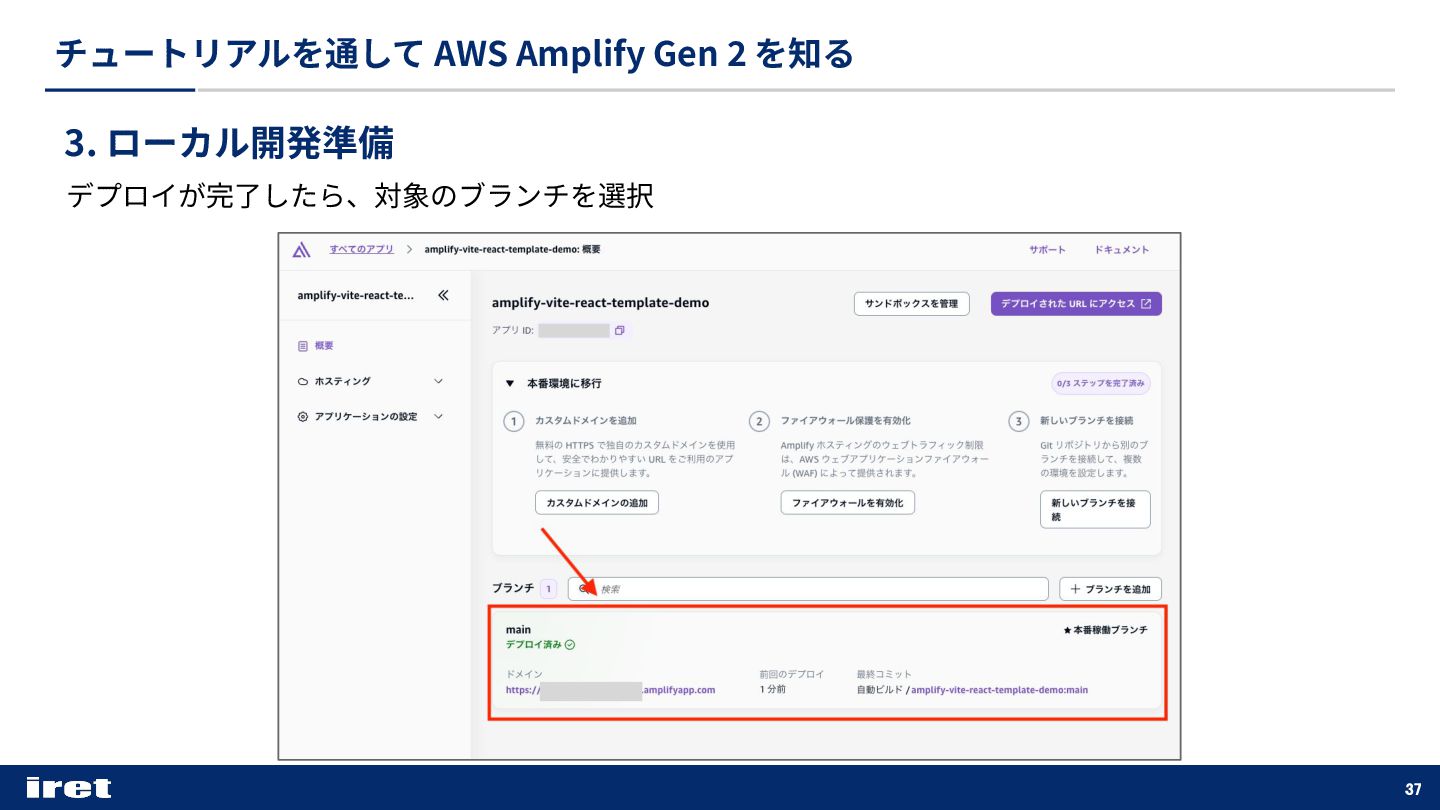Click the ファイアウォールを有効化 button
The width and height of the screenshot is (1440, 810).
pos(847,503)
